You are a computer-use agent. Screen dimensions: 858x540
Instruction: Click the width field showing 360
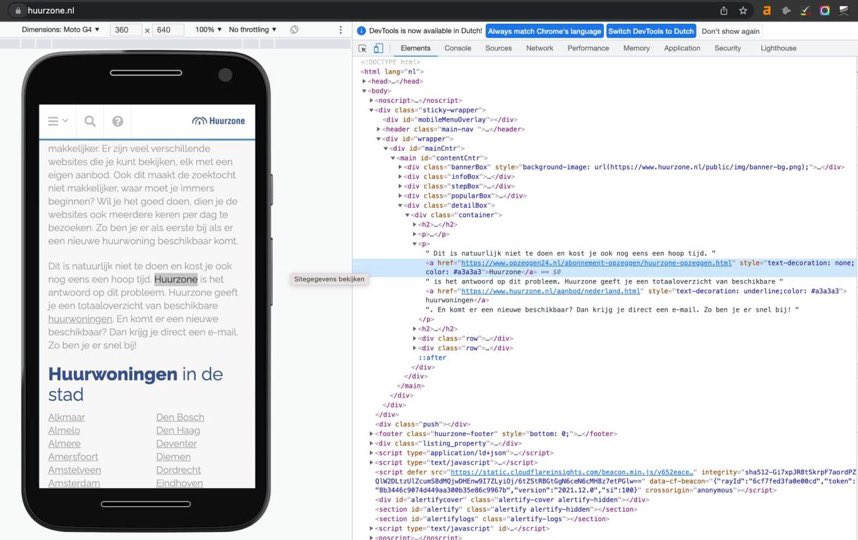point(125,30)
